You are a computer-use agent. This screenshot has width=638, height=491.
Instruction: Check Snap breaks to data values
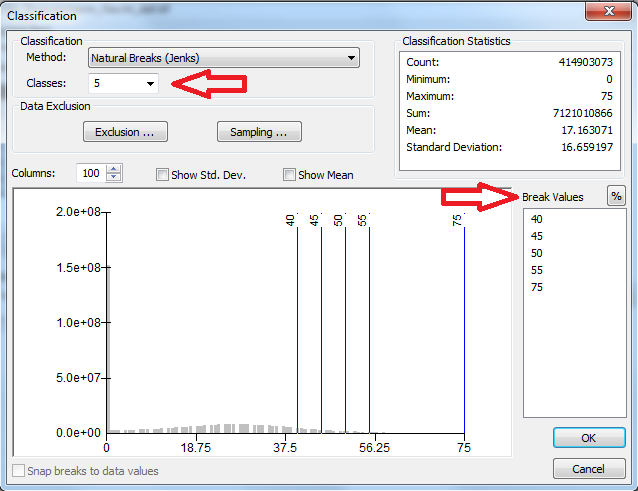click(x=18, y=471)
